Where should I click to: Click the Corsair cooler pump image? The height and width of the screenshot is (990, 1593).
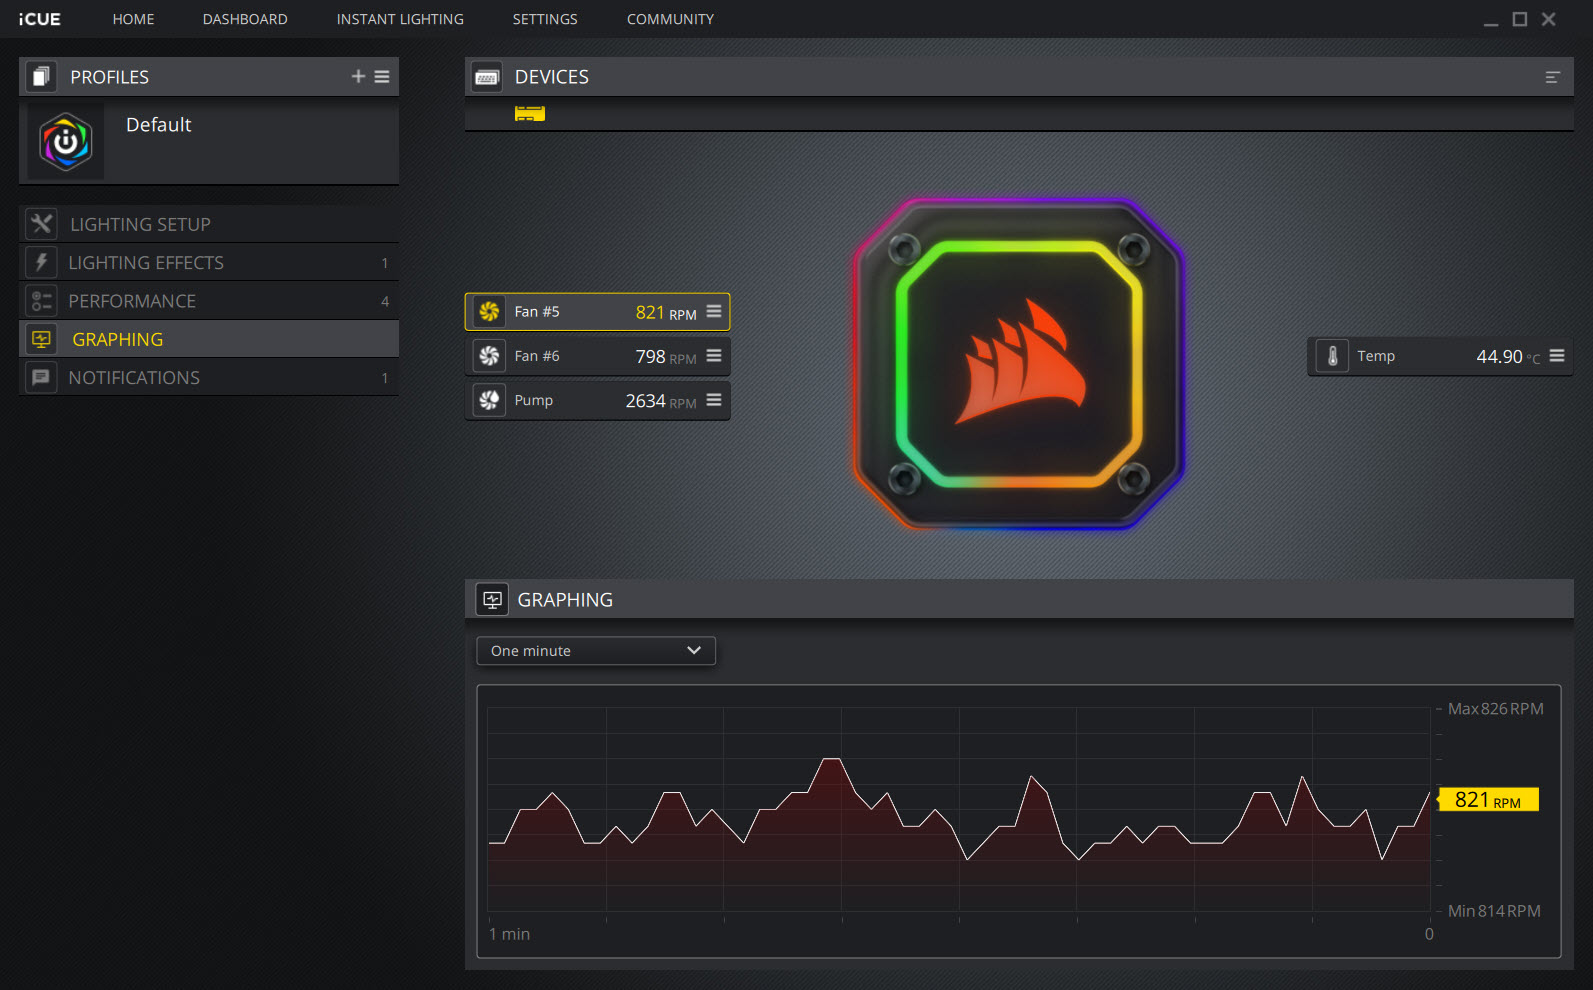1019,364
